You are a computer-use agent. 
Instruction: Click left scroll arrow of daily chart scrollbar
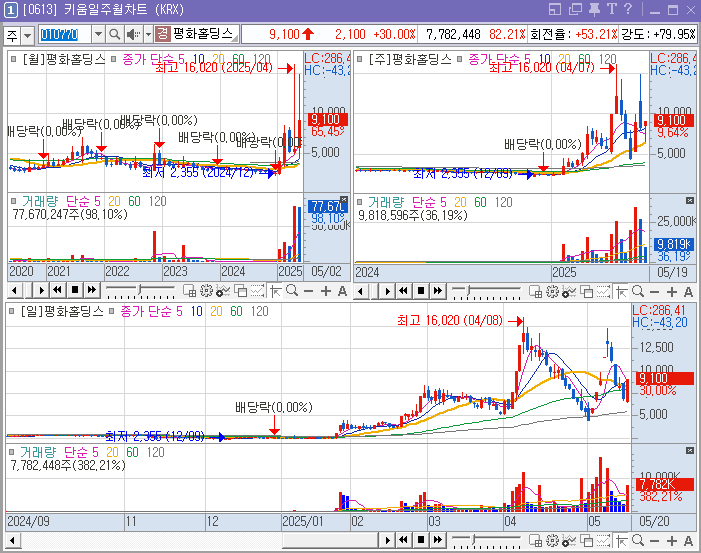[12, 540]
